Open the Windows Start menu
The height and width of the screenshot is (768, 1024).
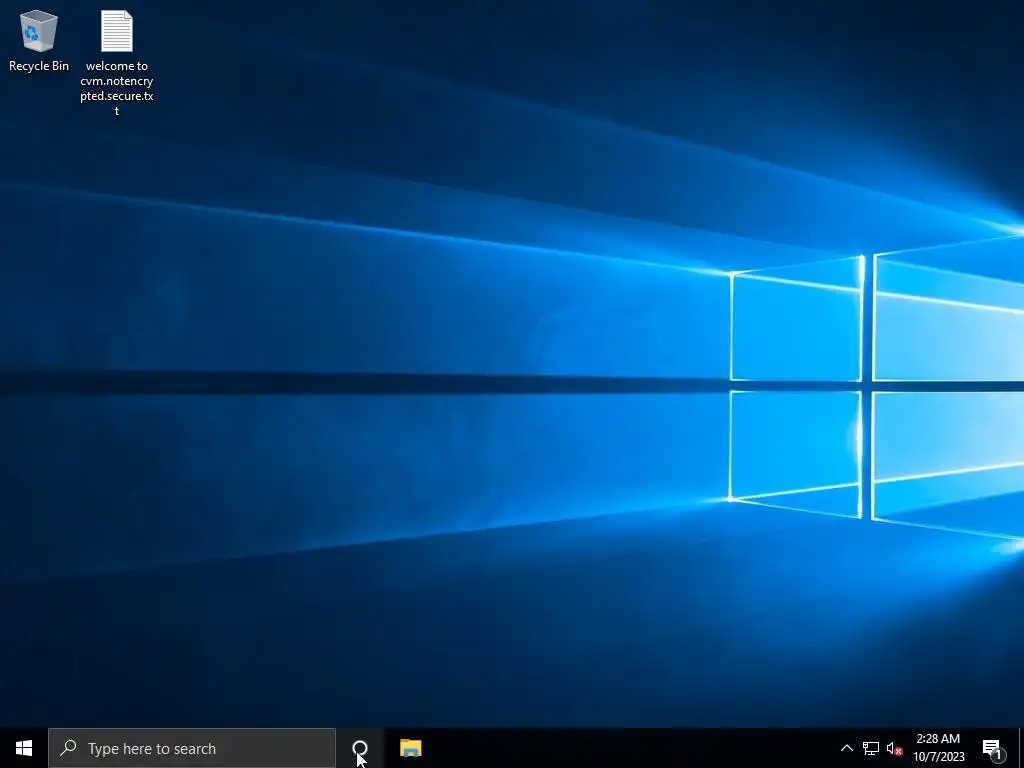[24, 748]
